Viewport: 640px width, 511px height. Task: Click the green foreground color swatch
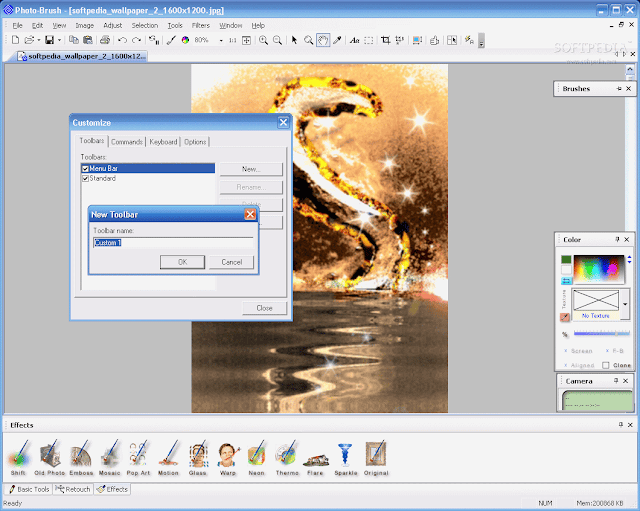point(566,259)
